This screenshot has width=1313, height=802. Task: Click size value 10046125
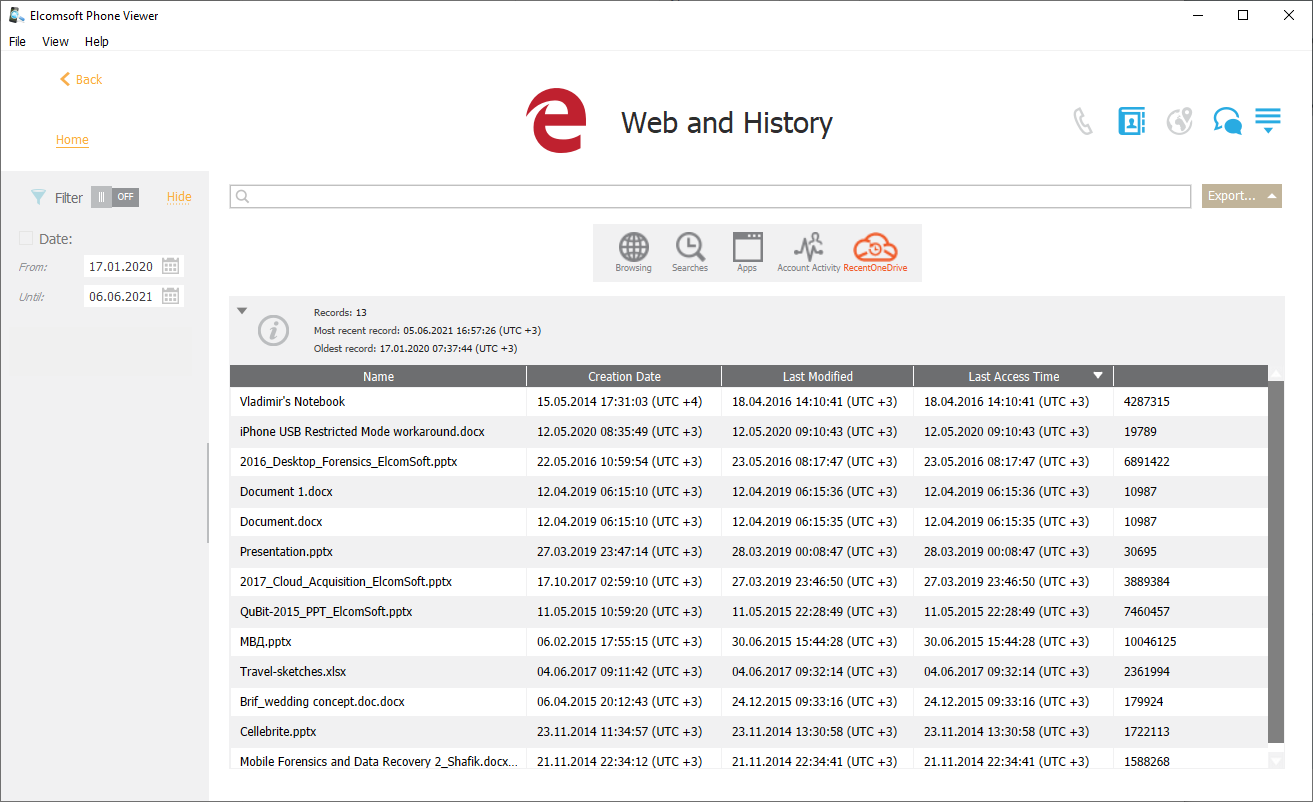[1150, 642]
